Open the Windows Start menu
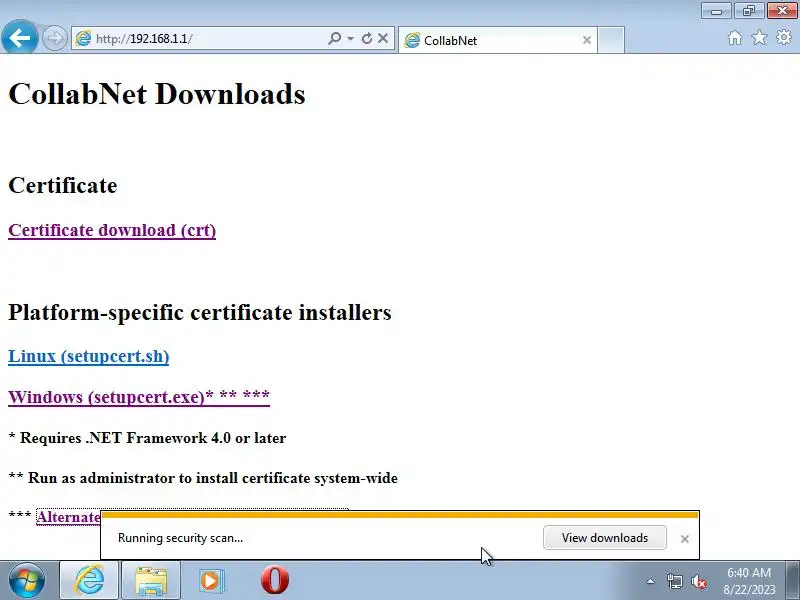Viewport: 800px width, 600px height. [27, 580]
